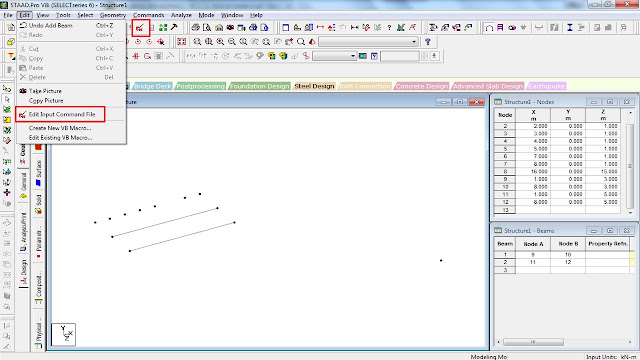This screenshot has width=640, height=360.
Task: Click the Print icon in top toolbar
Action: click(196, 27)
